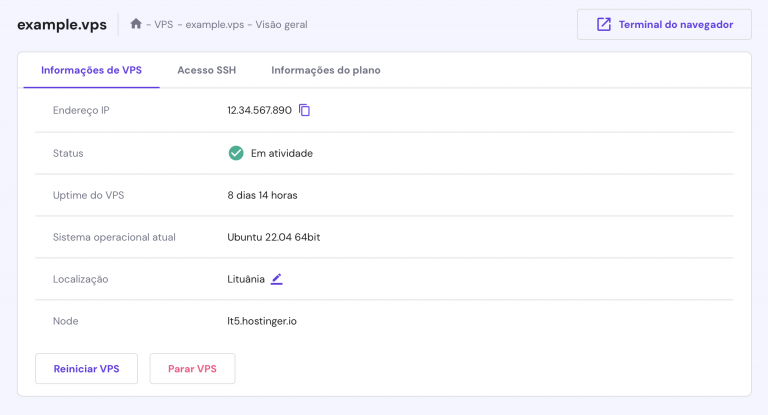The width and height of the screenshot is (768, 415).
Task: Click the external-link icon on Terminal button
Action: point(603,24)
